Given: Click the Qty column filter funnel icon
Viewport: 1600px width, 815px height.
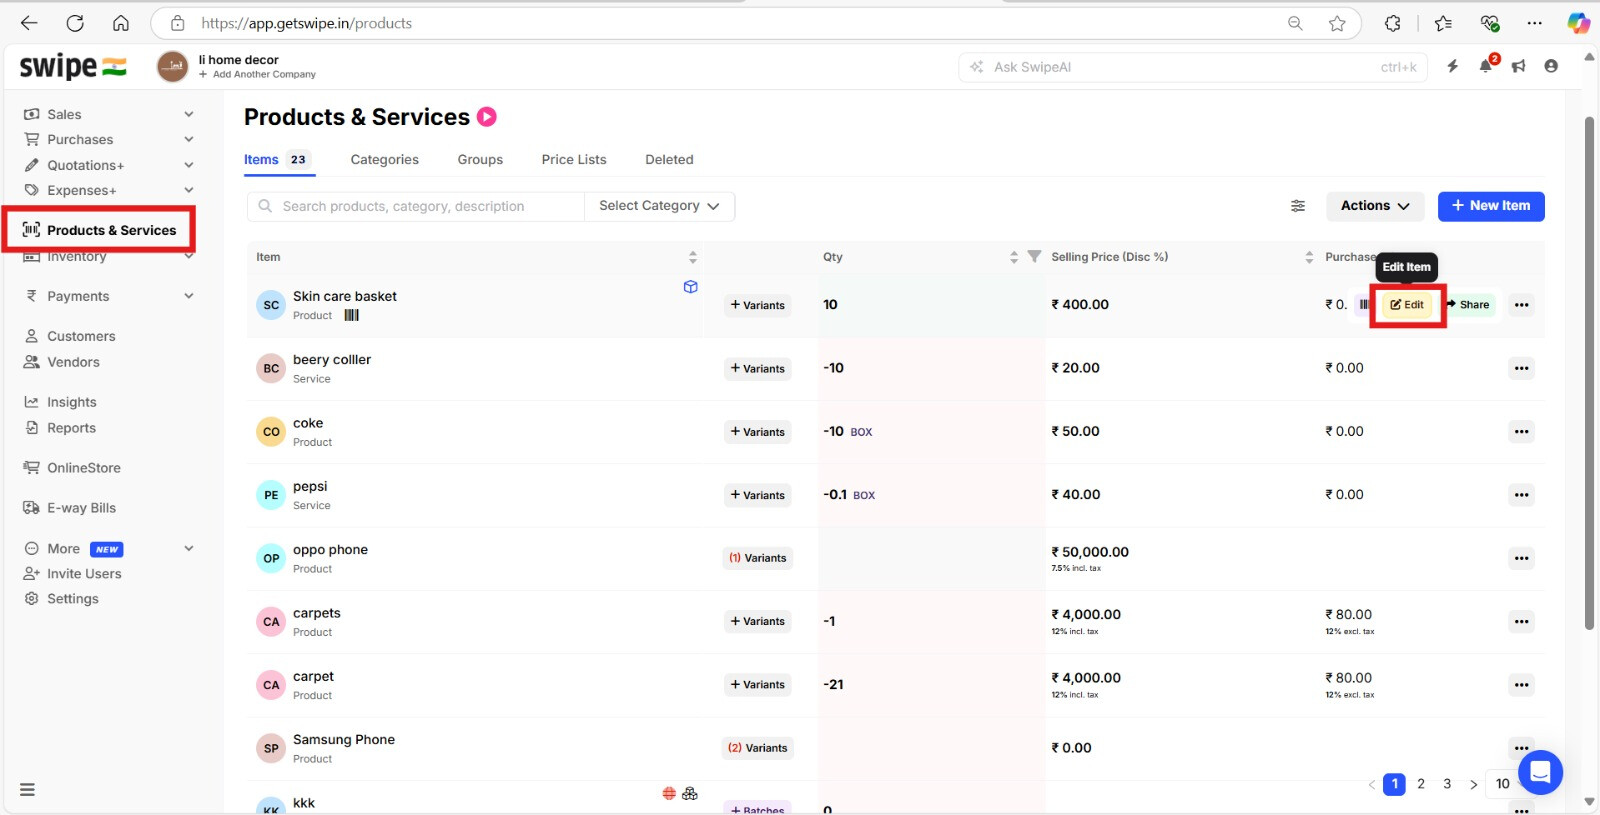Looking at the screenshot, I should [x=1034, y=257].
